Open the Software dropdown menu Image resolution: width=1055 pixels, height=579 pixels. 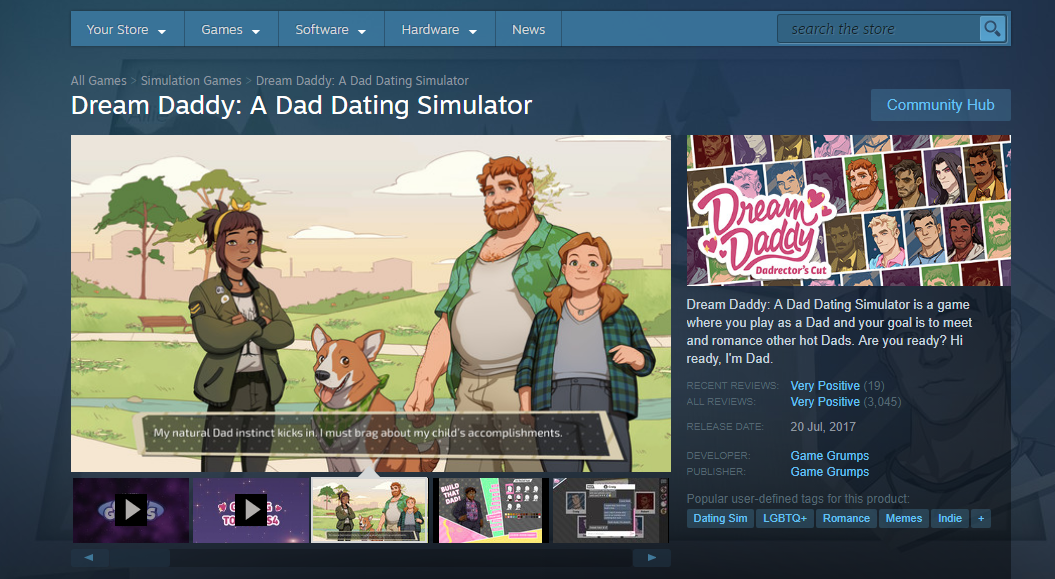tap(331, 30)
